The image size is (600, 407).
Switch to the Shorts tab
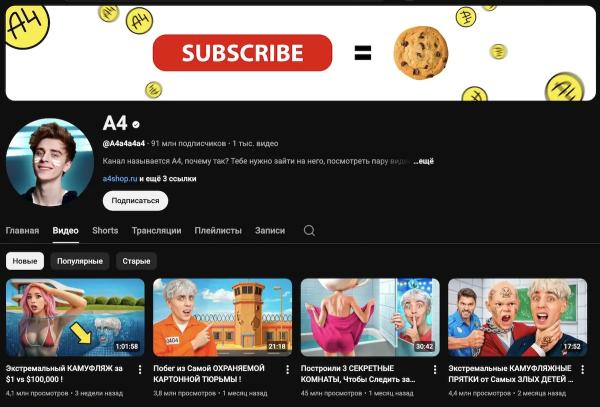pos(105,230)
